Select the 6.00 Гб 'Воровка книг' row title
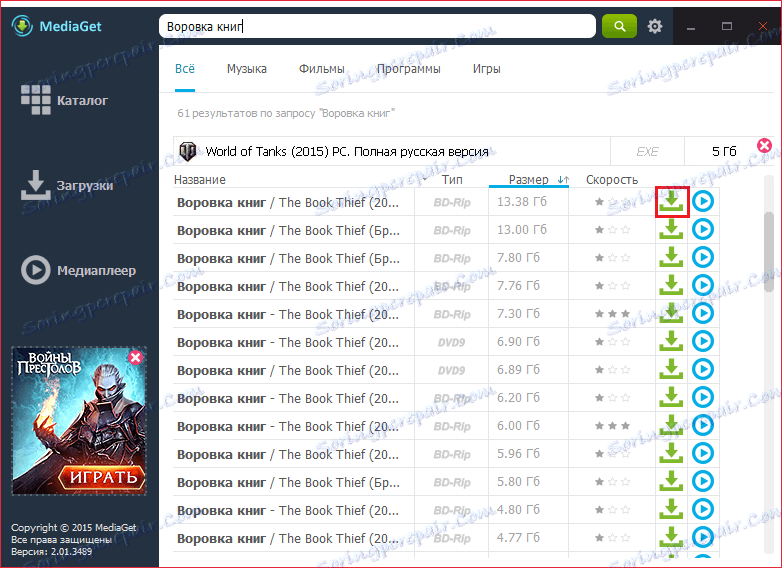Viewport: 782px width, 568px height. click(288, 426)
